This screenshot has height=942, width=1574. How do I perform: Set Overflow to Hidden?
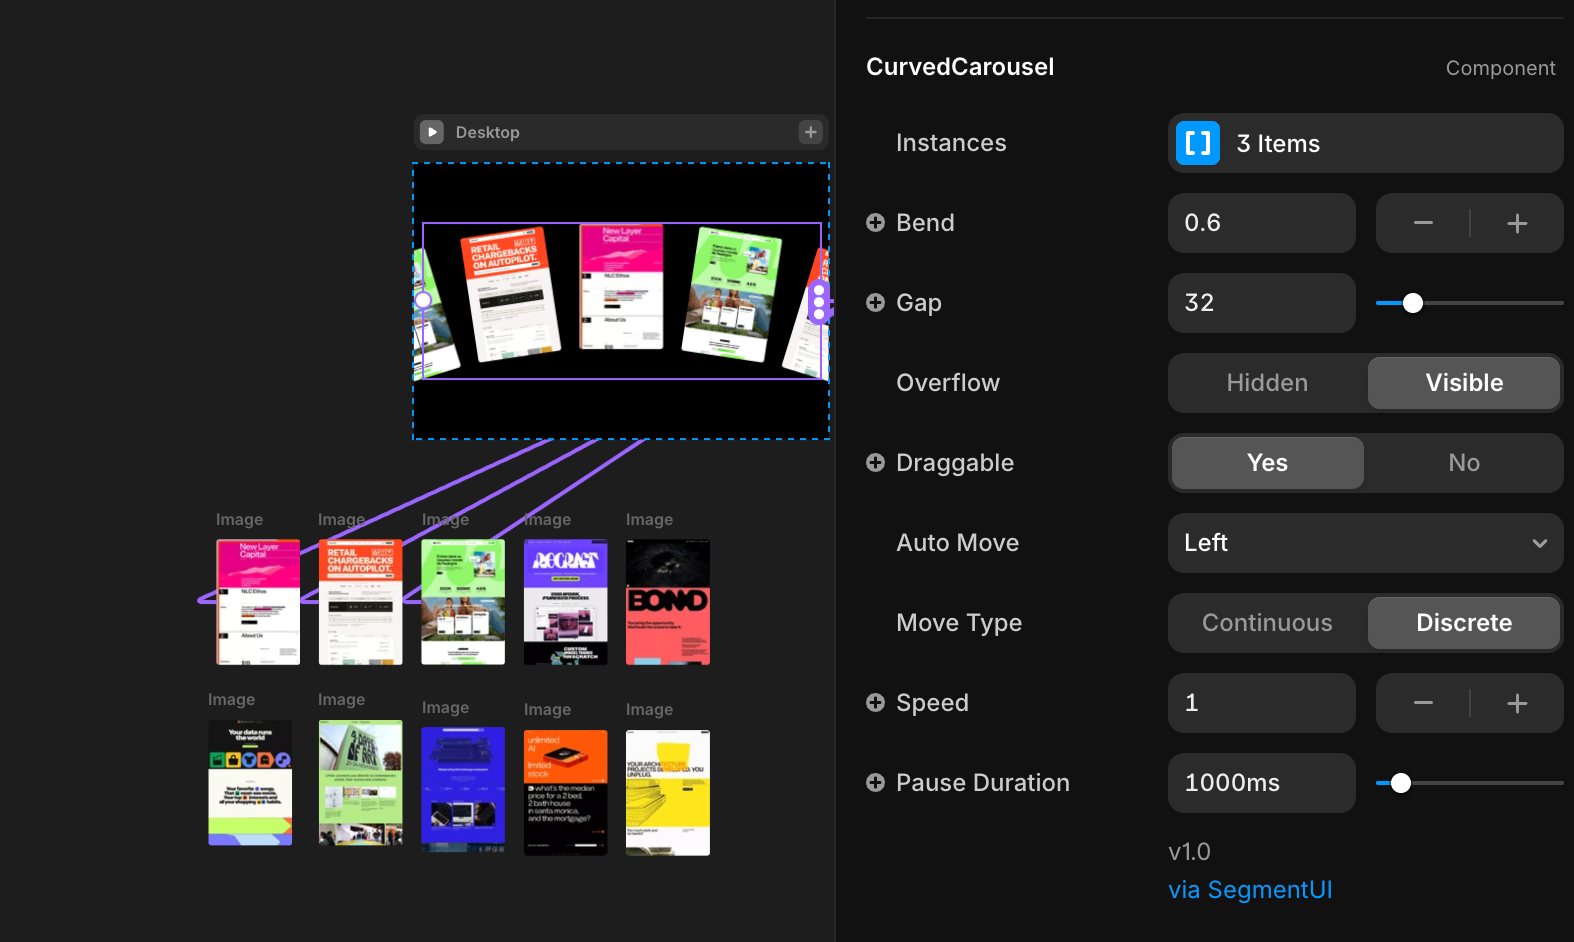tap(1267, 383)
